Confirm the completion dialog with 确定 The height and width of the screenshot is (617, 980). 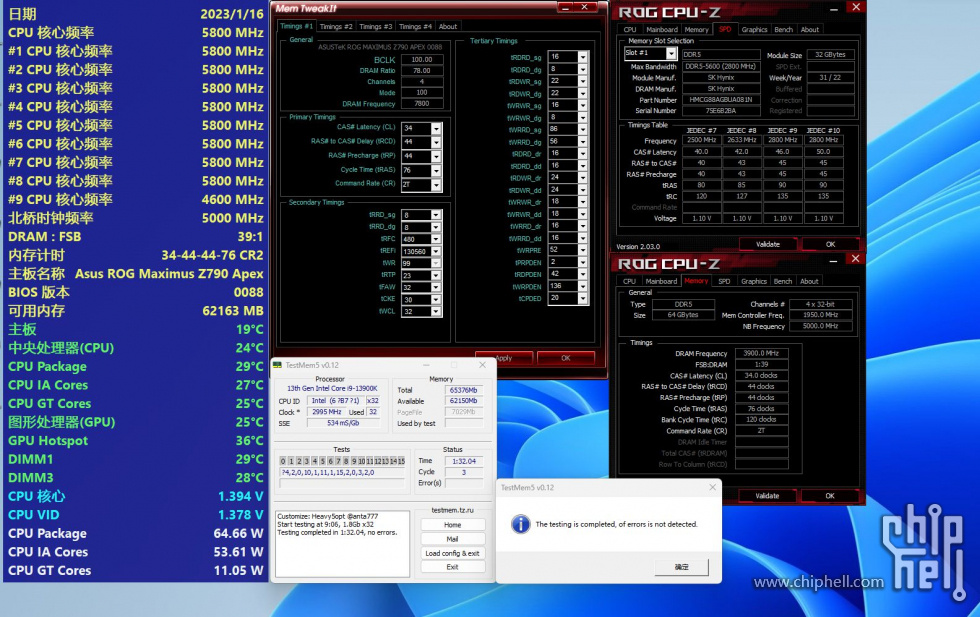682,567
